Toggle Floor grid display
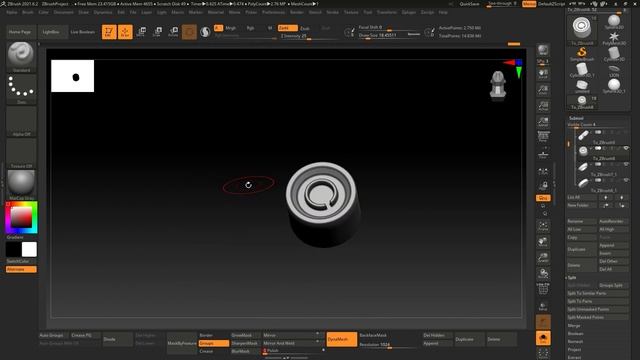This screenshot has width=640, height=360. (543, 153)
